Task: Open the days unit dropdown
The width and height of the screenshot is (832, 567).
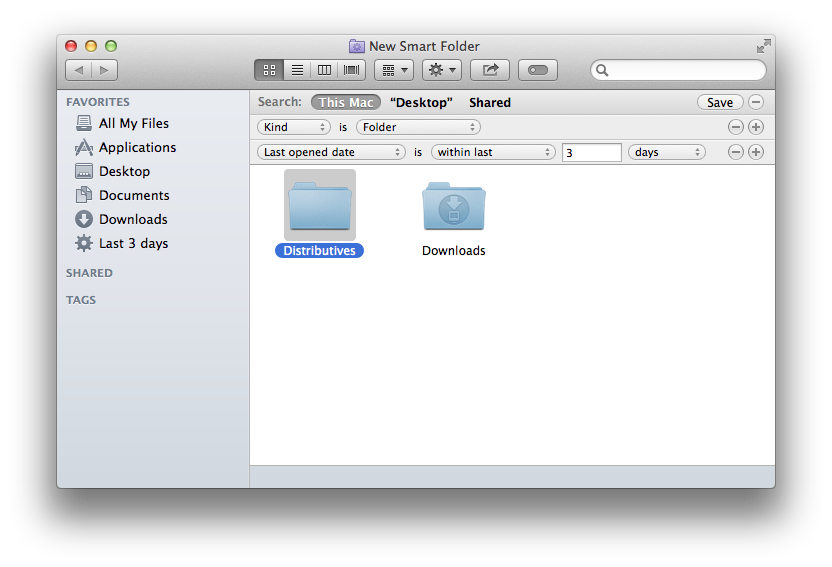Action: tap(667, 152)
